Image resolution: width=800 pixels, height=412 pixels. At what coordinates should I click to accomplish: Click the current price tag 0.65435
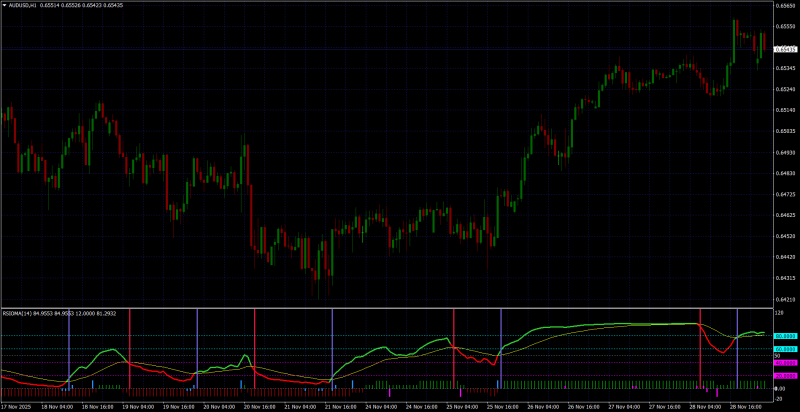785,49
